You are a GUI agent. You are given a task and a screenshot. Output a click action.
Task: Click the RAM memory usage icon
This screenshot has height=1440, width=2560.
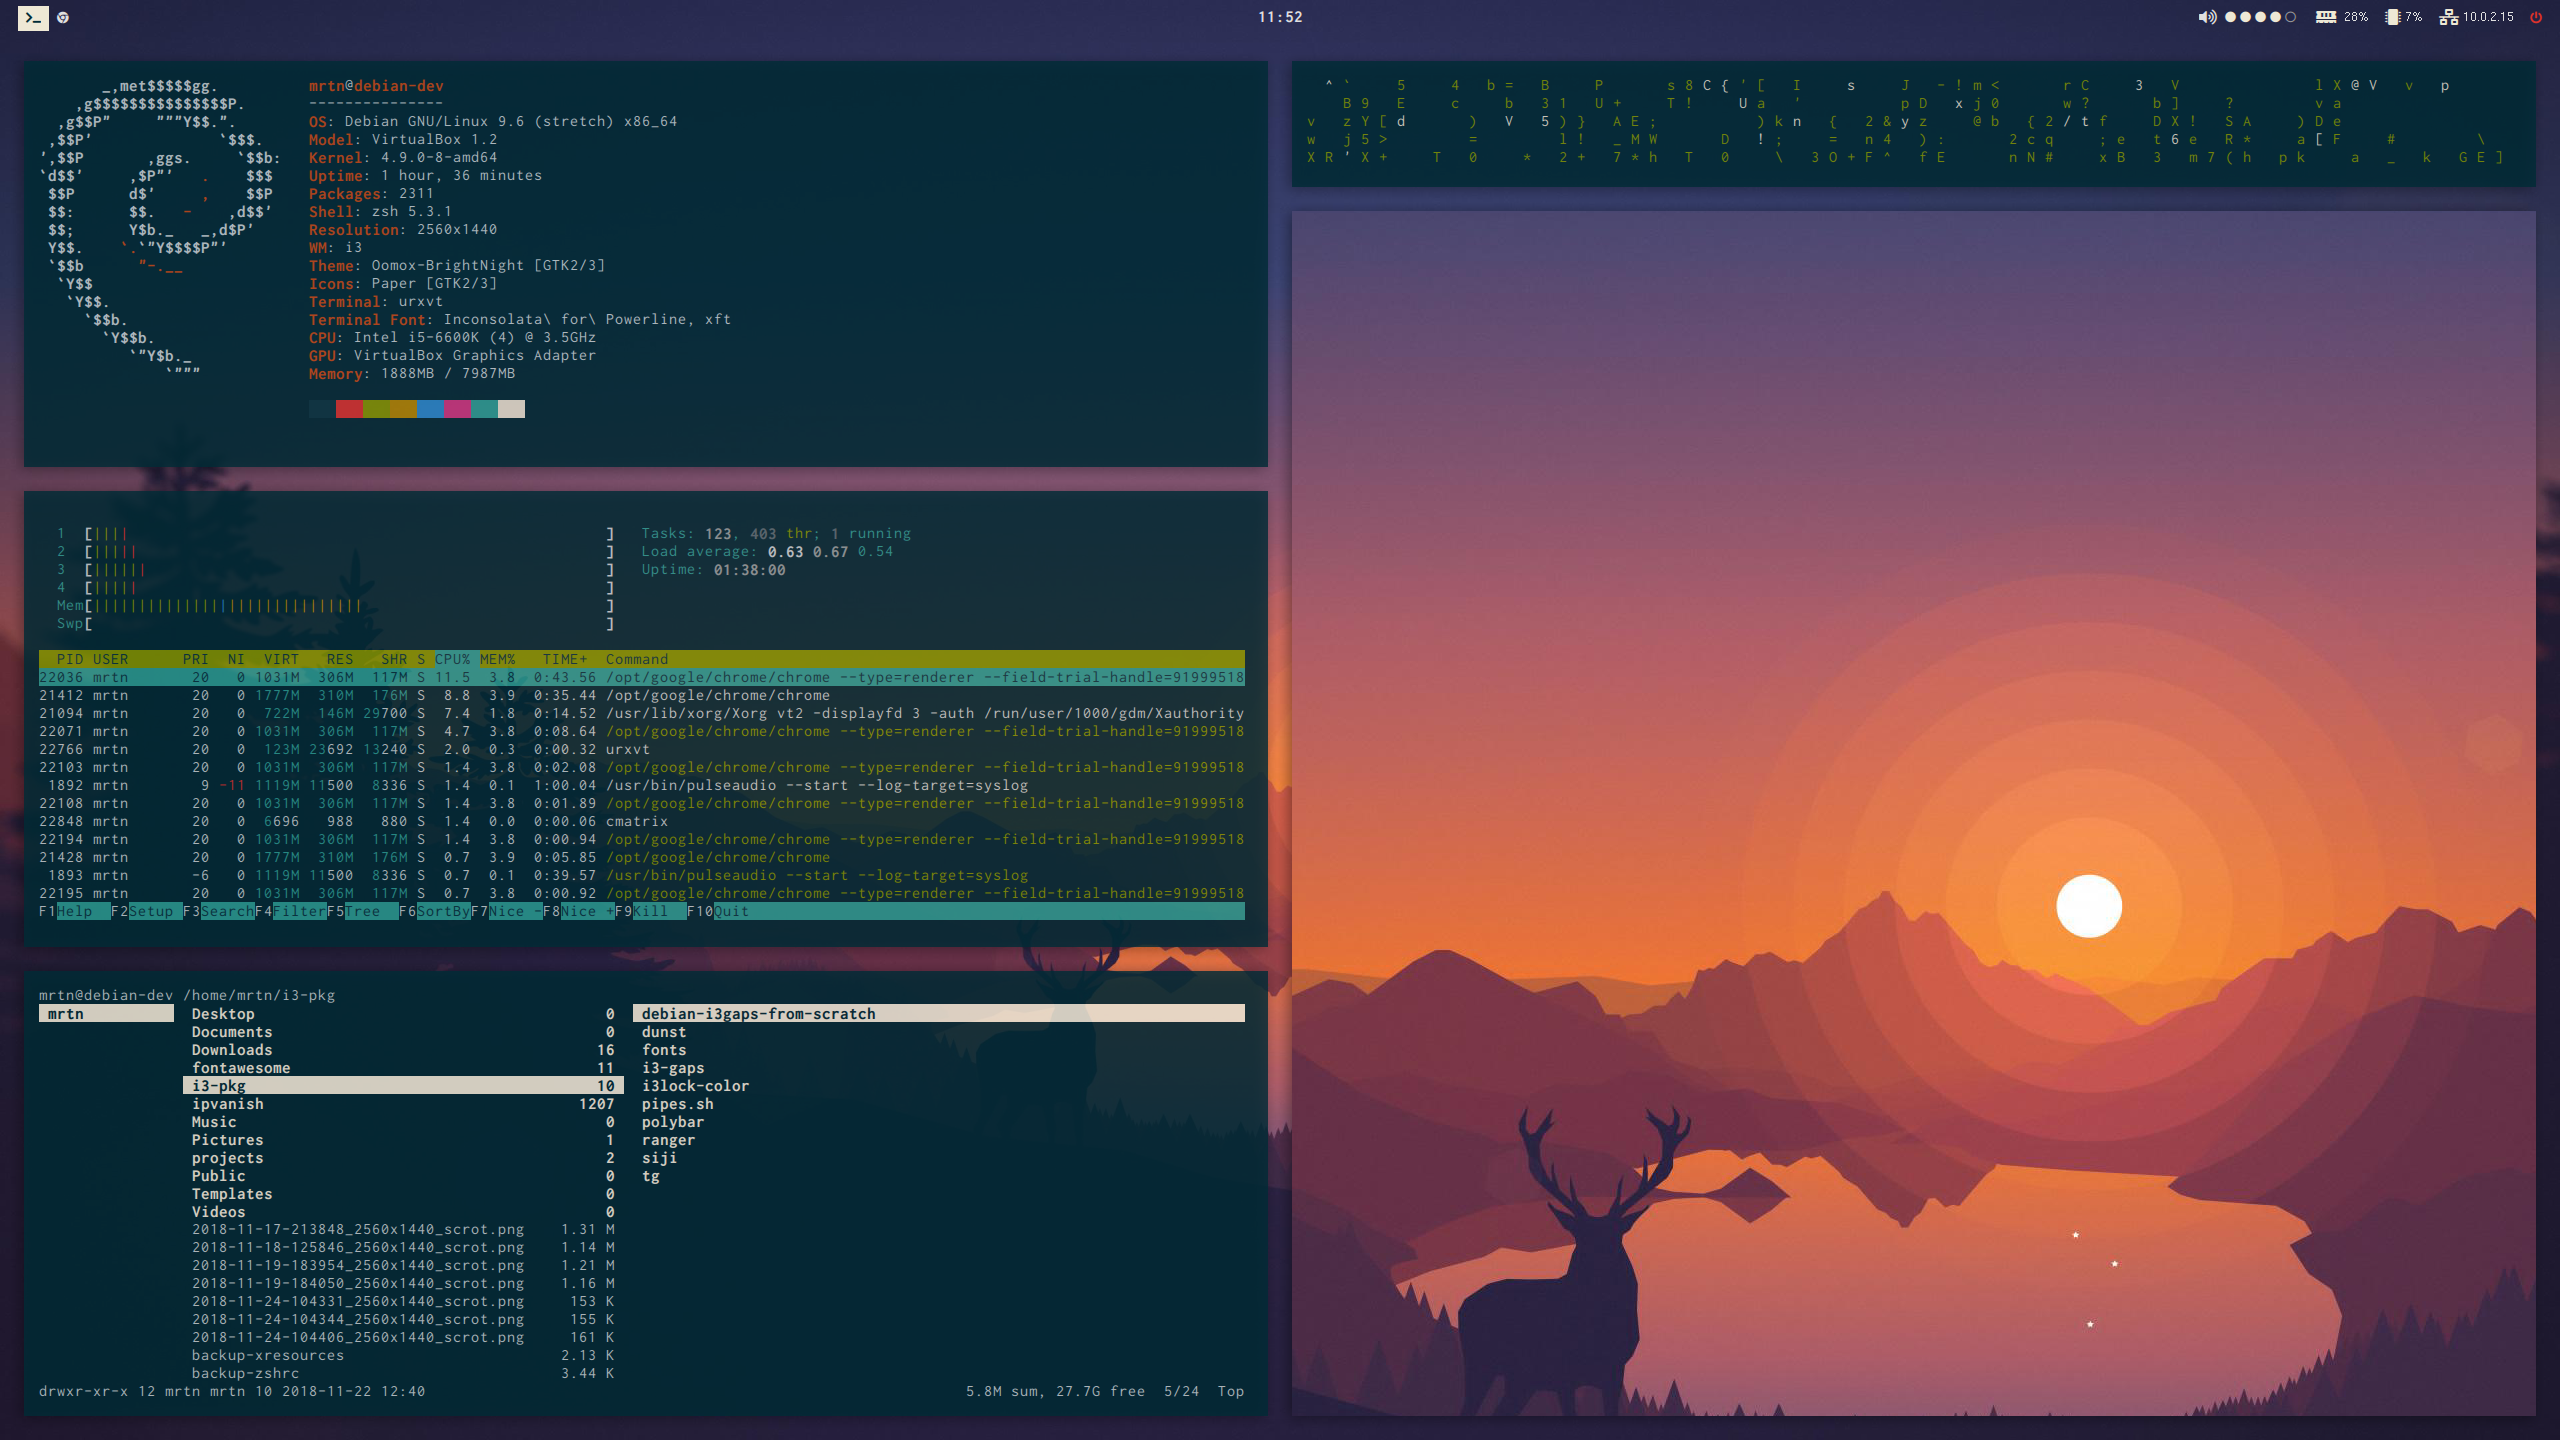point(2326,17)
